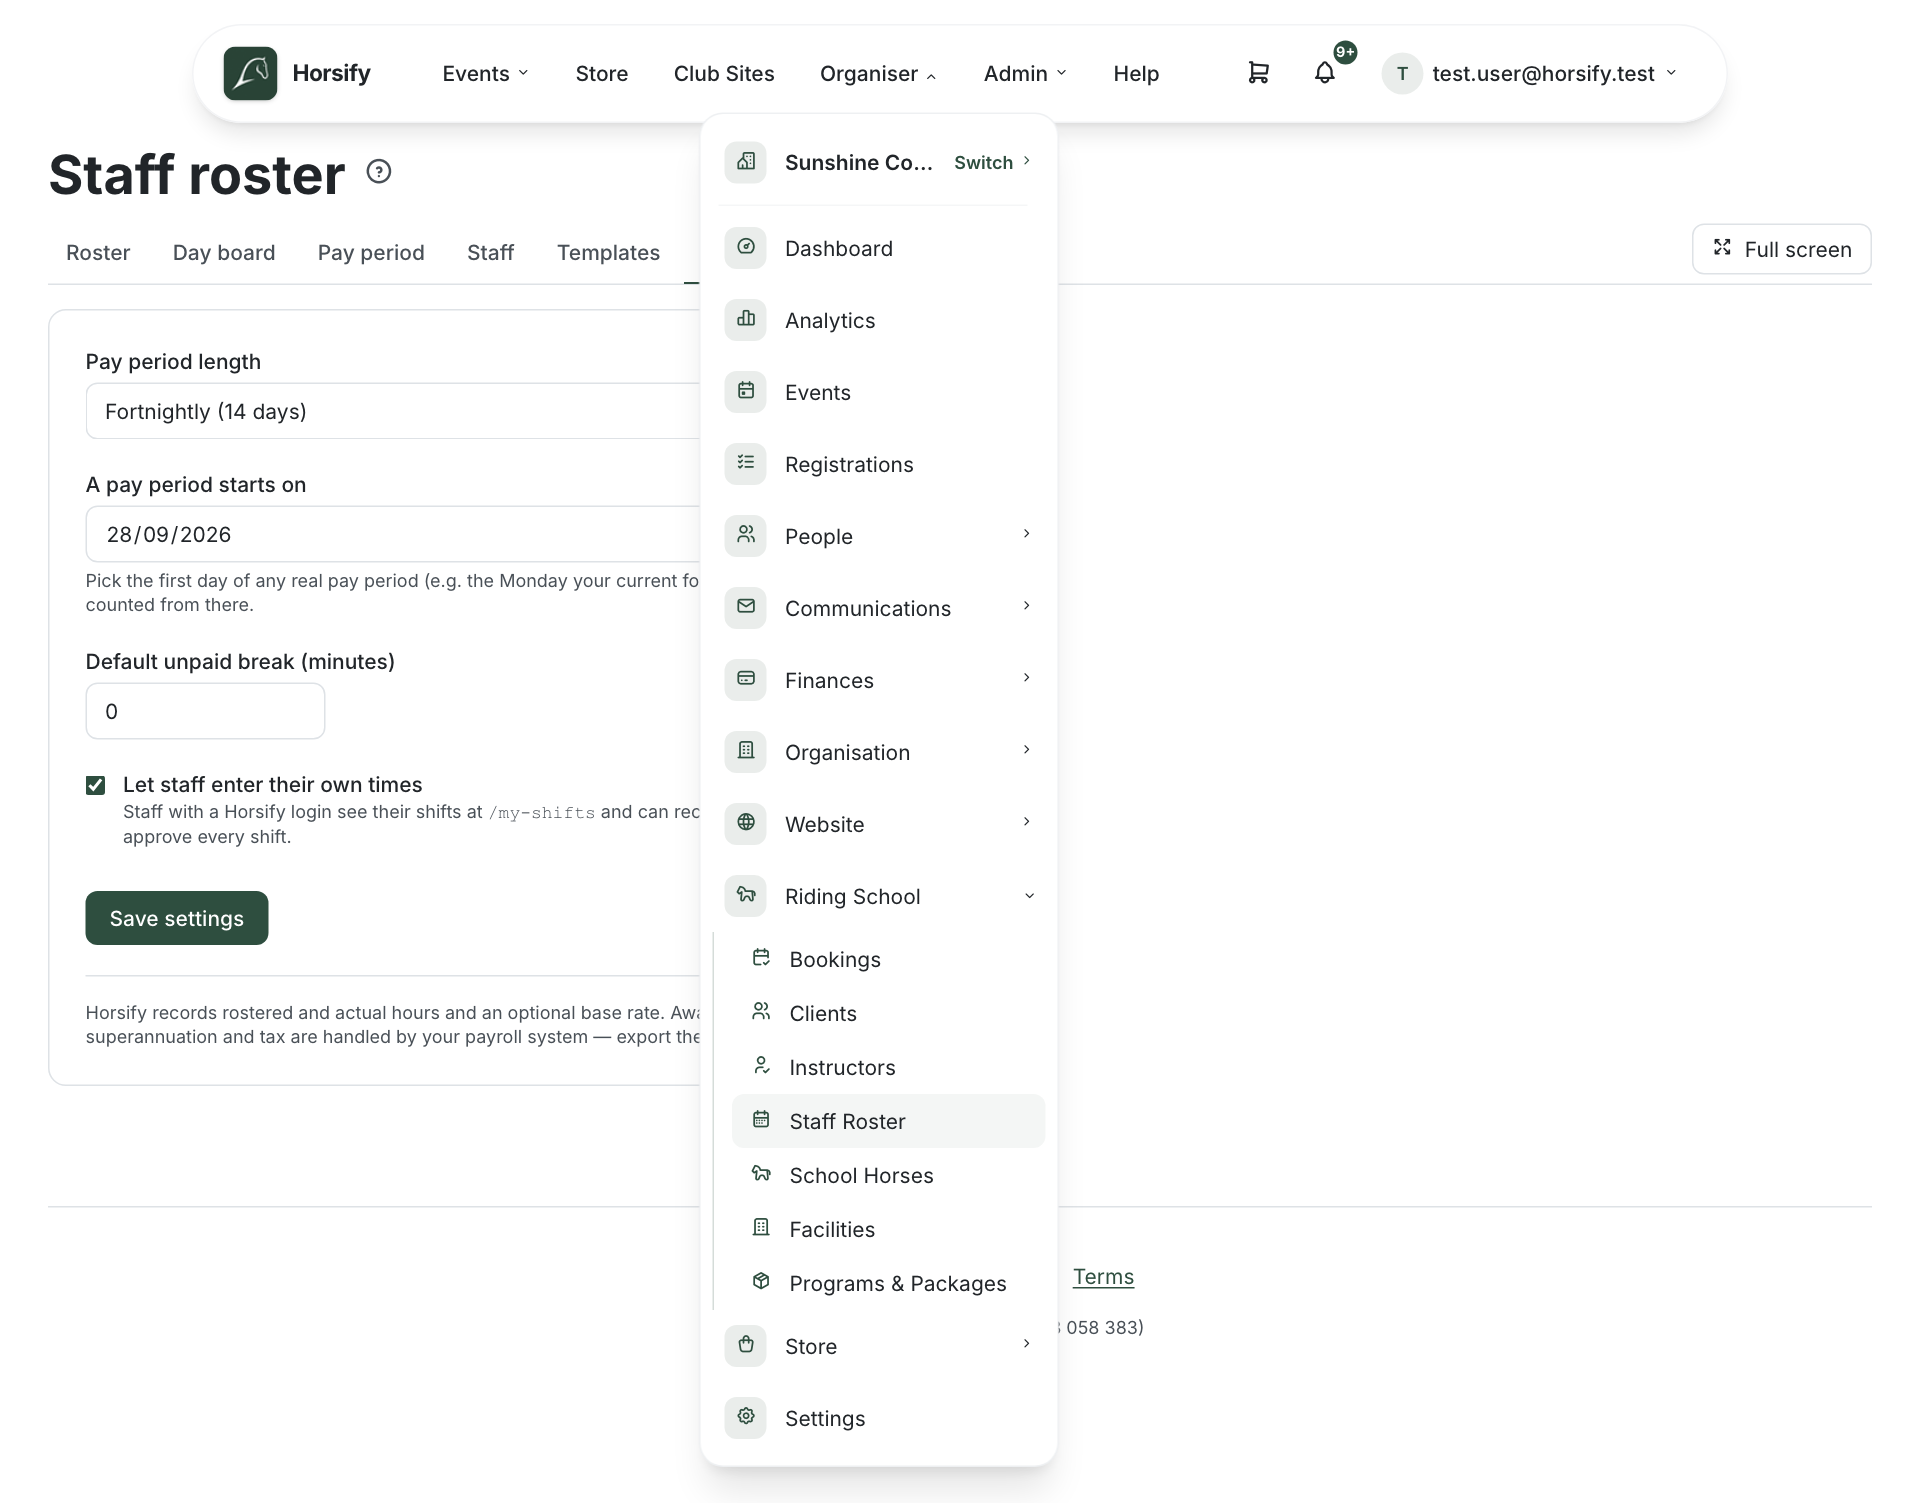
Task: Click the Horsify horse logo icon
Action: [250, 73]
